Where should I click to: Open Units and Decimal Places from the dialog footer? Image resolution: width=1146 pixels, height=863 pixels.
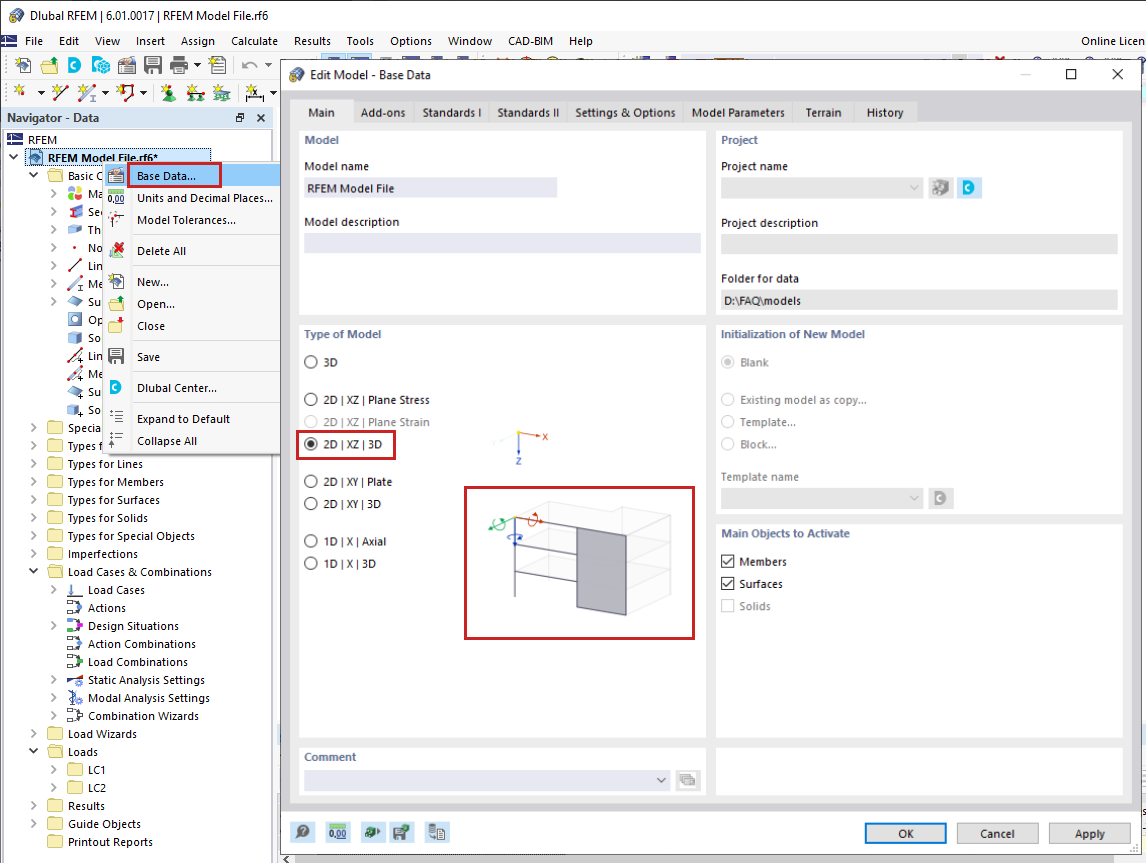pyautogui.click(x=337, y=832)
